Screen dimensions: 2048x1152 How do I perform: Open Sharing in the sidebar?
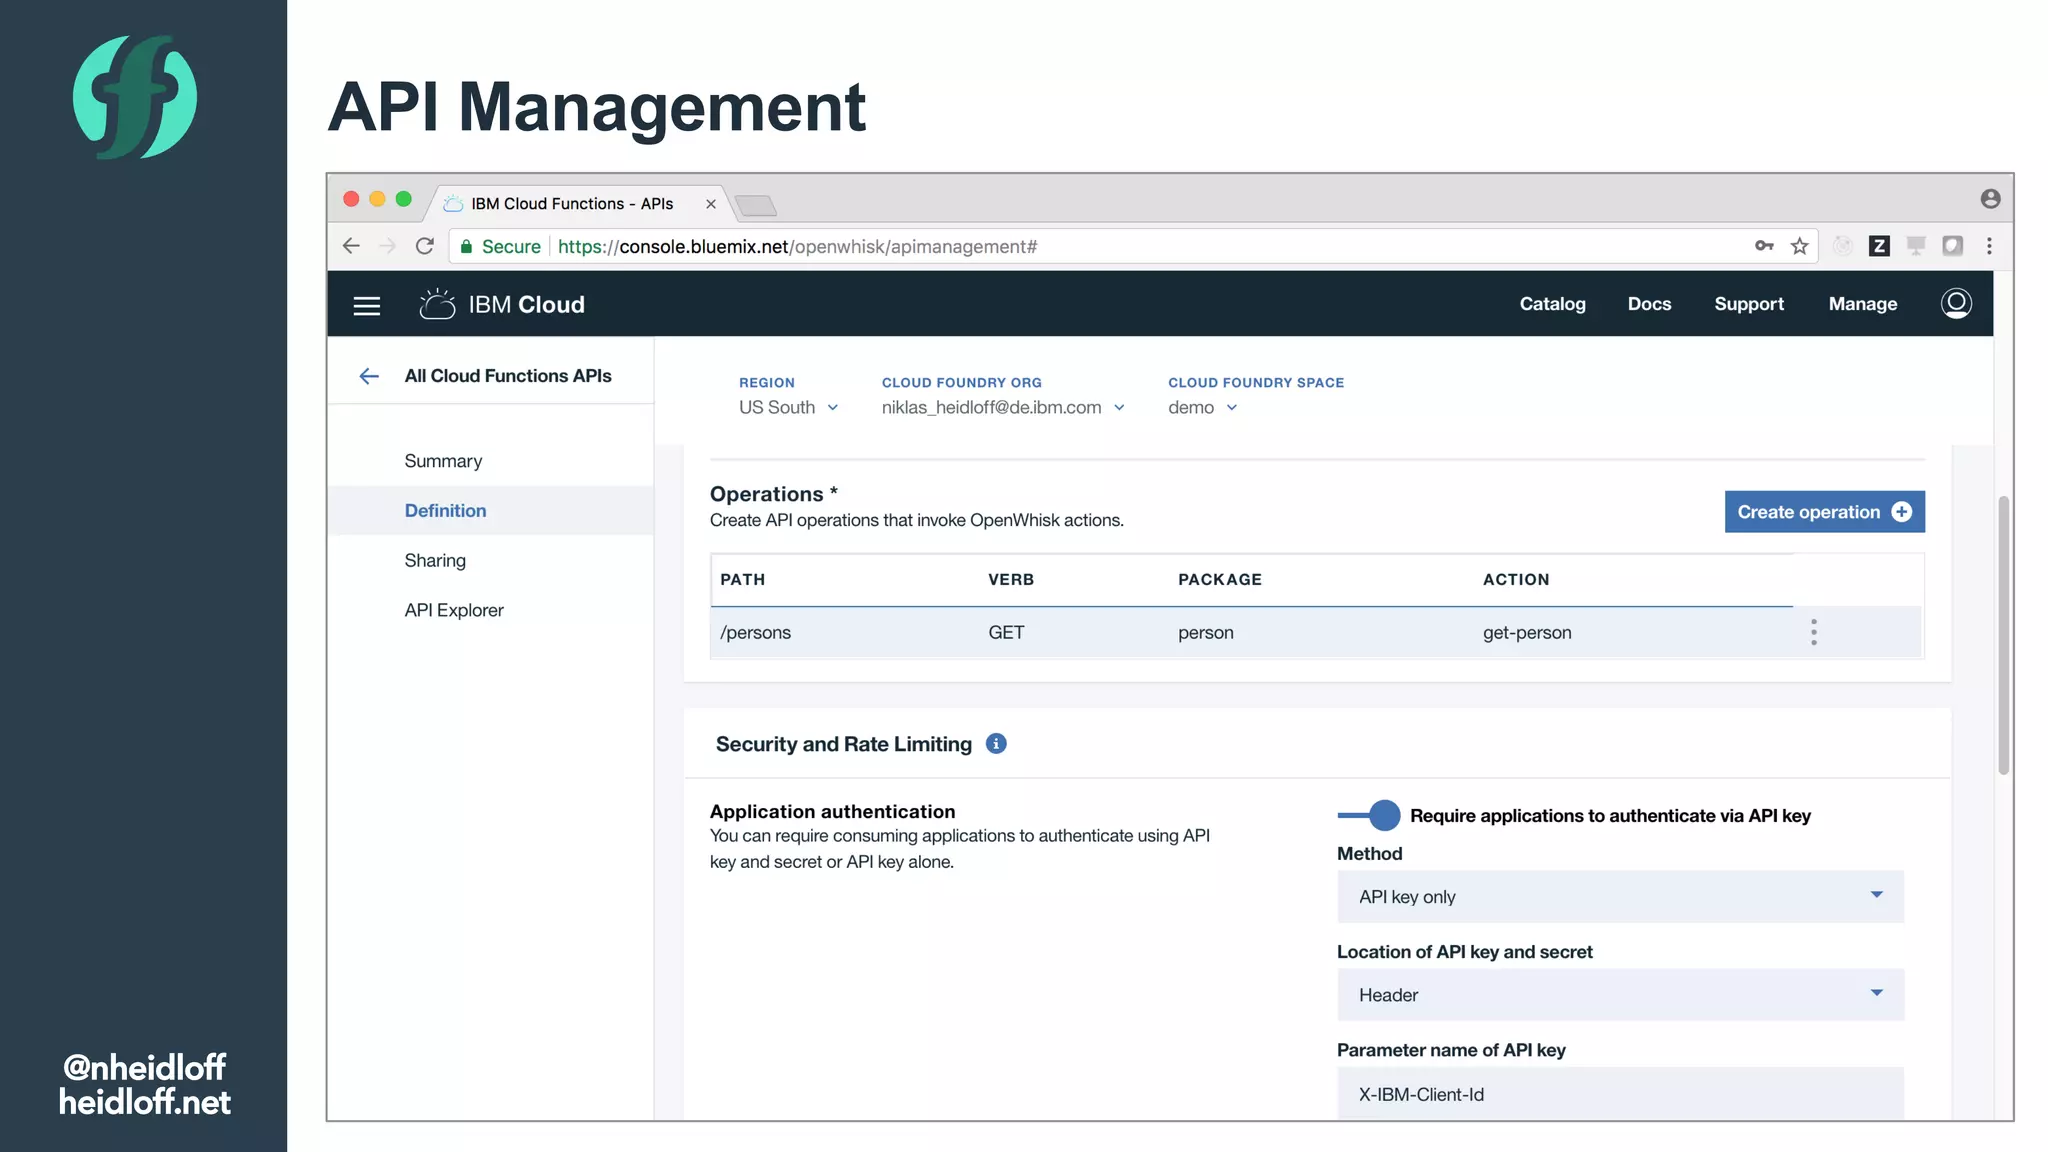435,560
